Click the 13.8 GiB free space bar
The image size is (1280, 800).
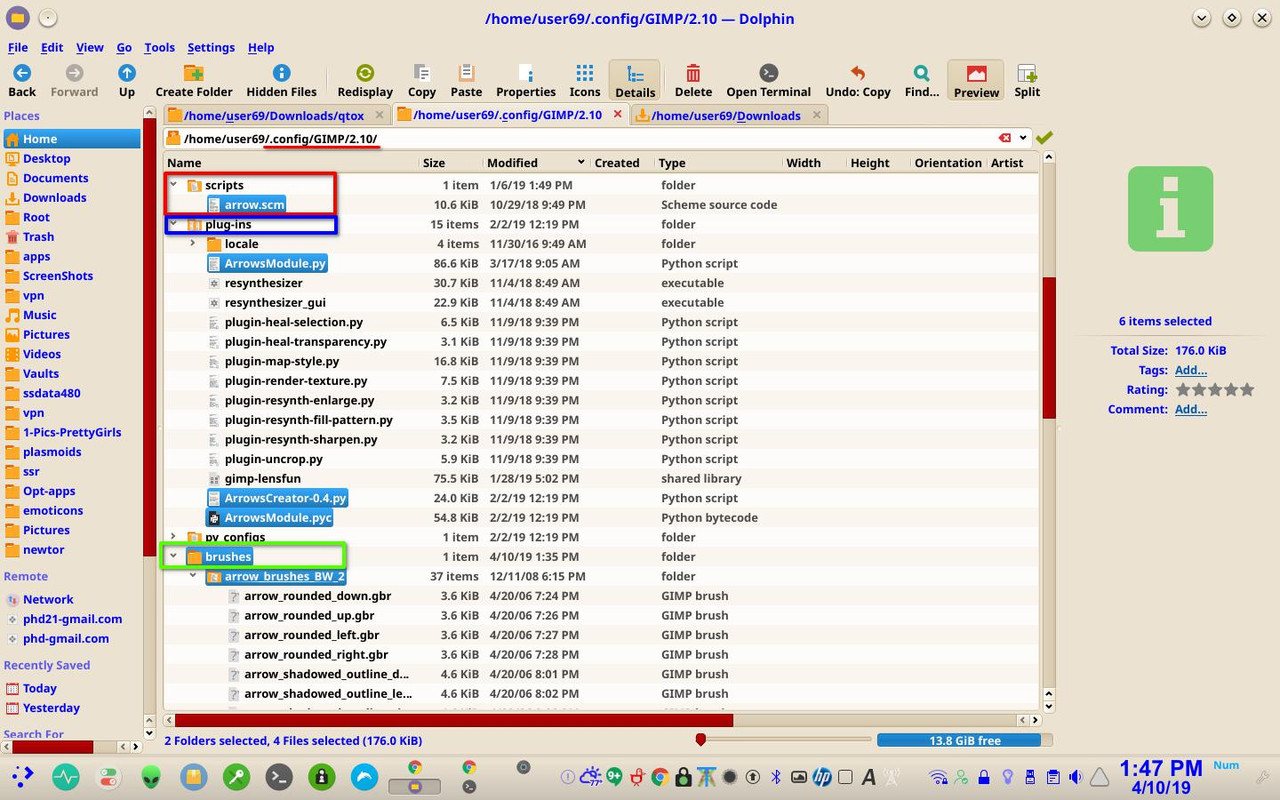tap(965, 740)
